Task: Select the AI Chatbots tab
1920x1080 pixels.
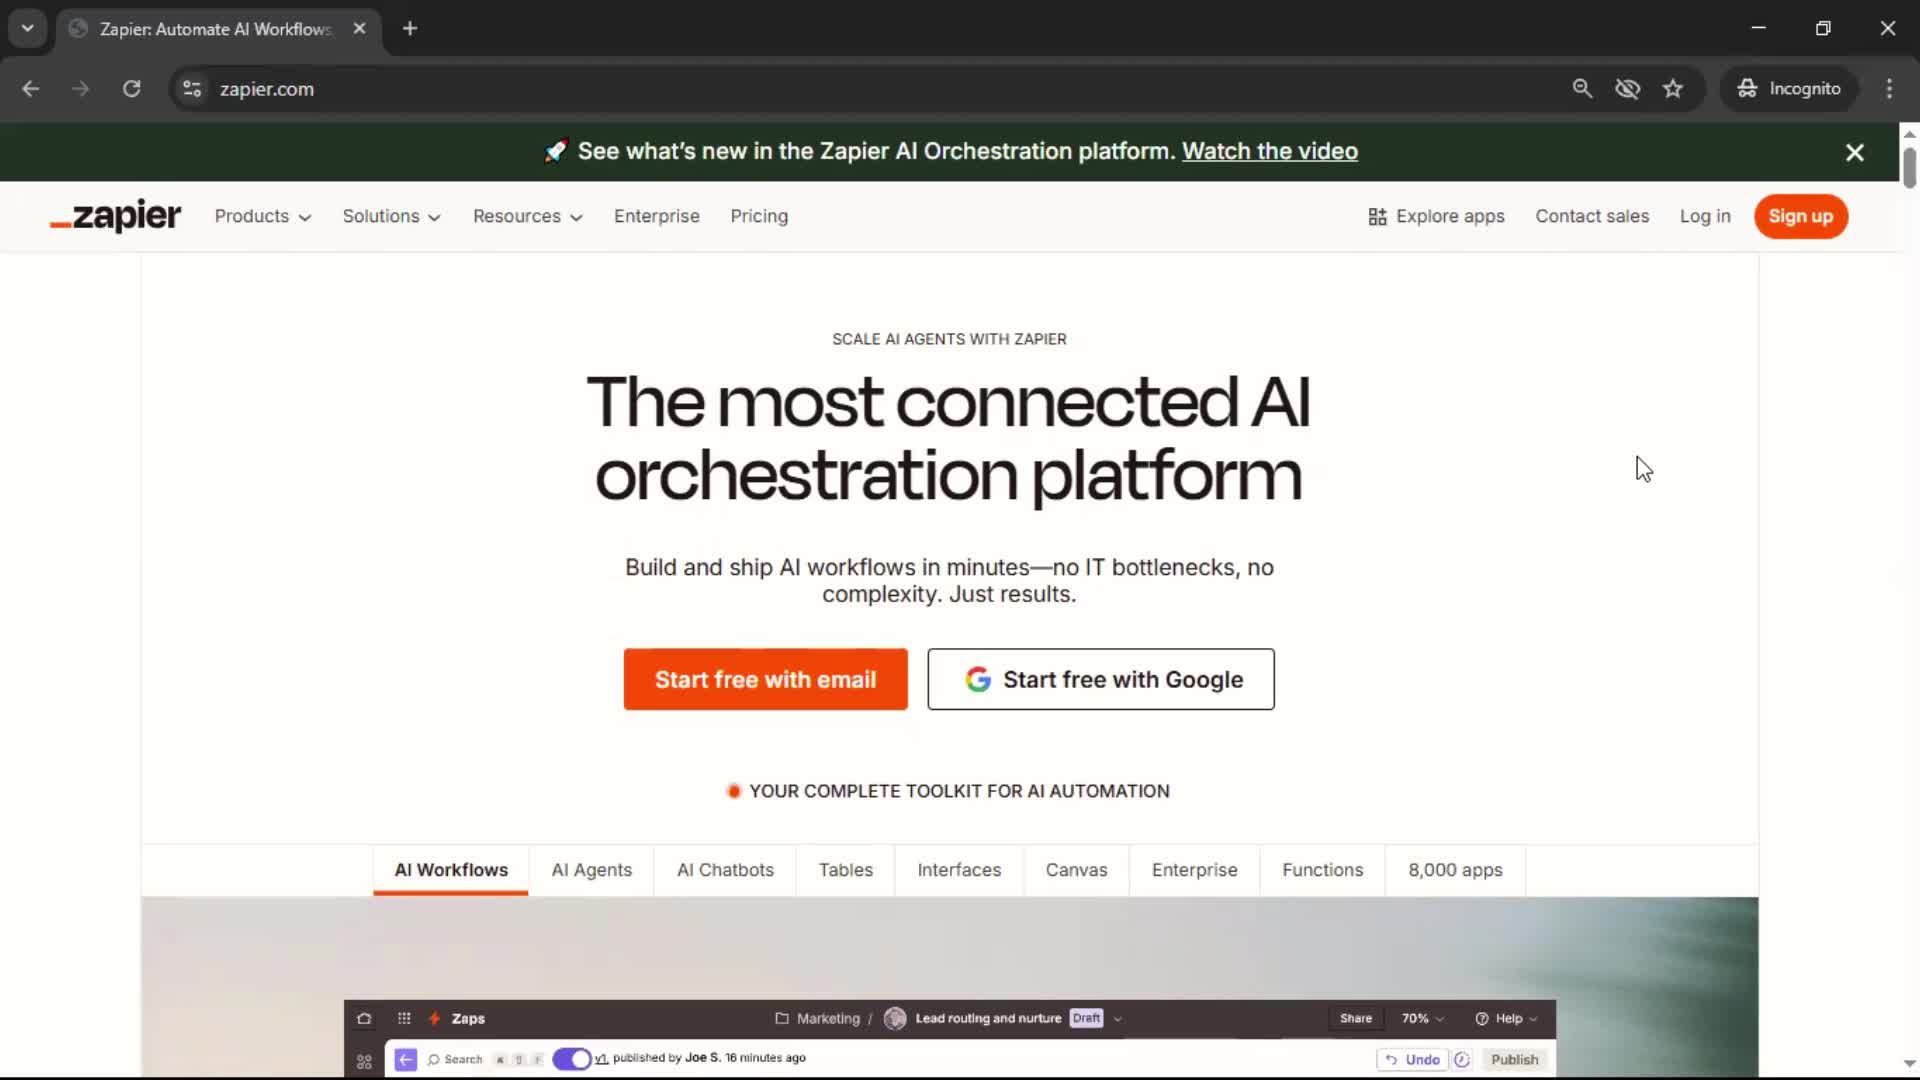Action: pyautogui.click(x=725, y=870)
